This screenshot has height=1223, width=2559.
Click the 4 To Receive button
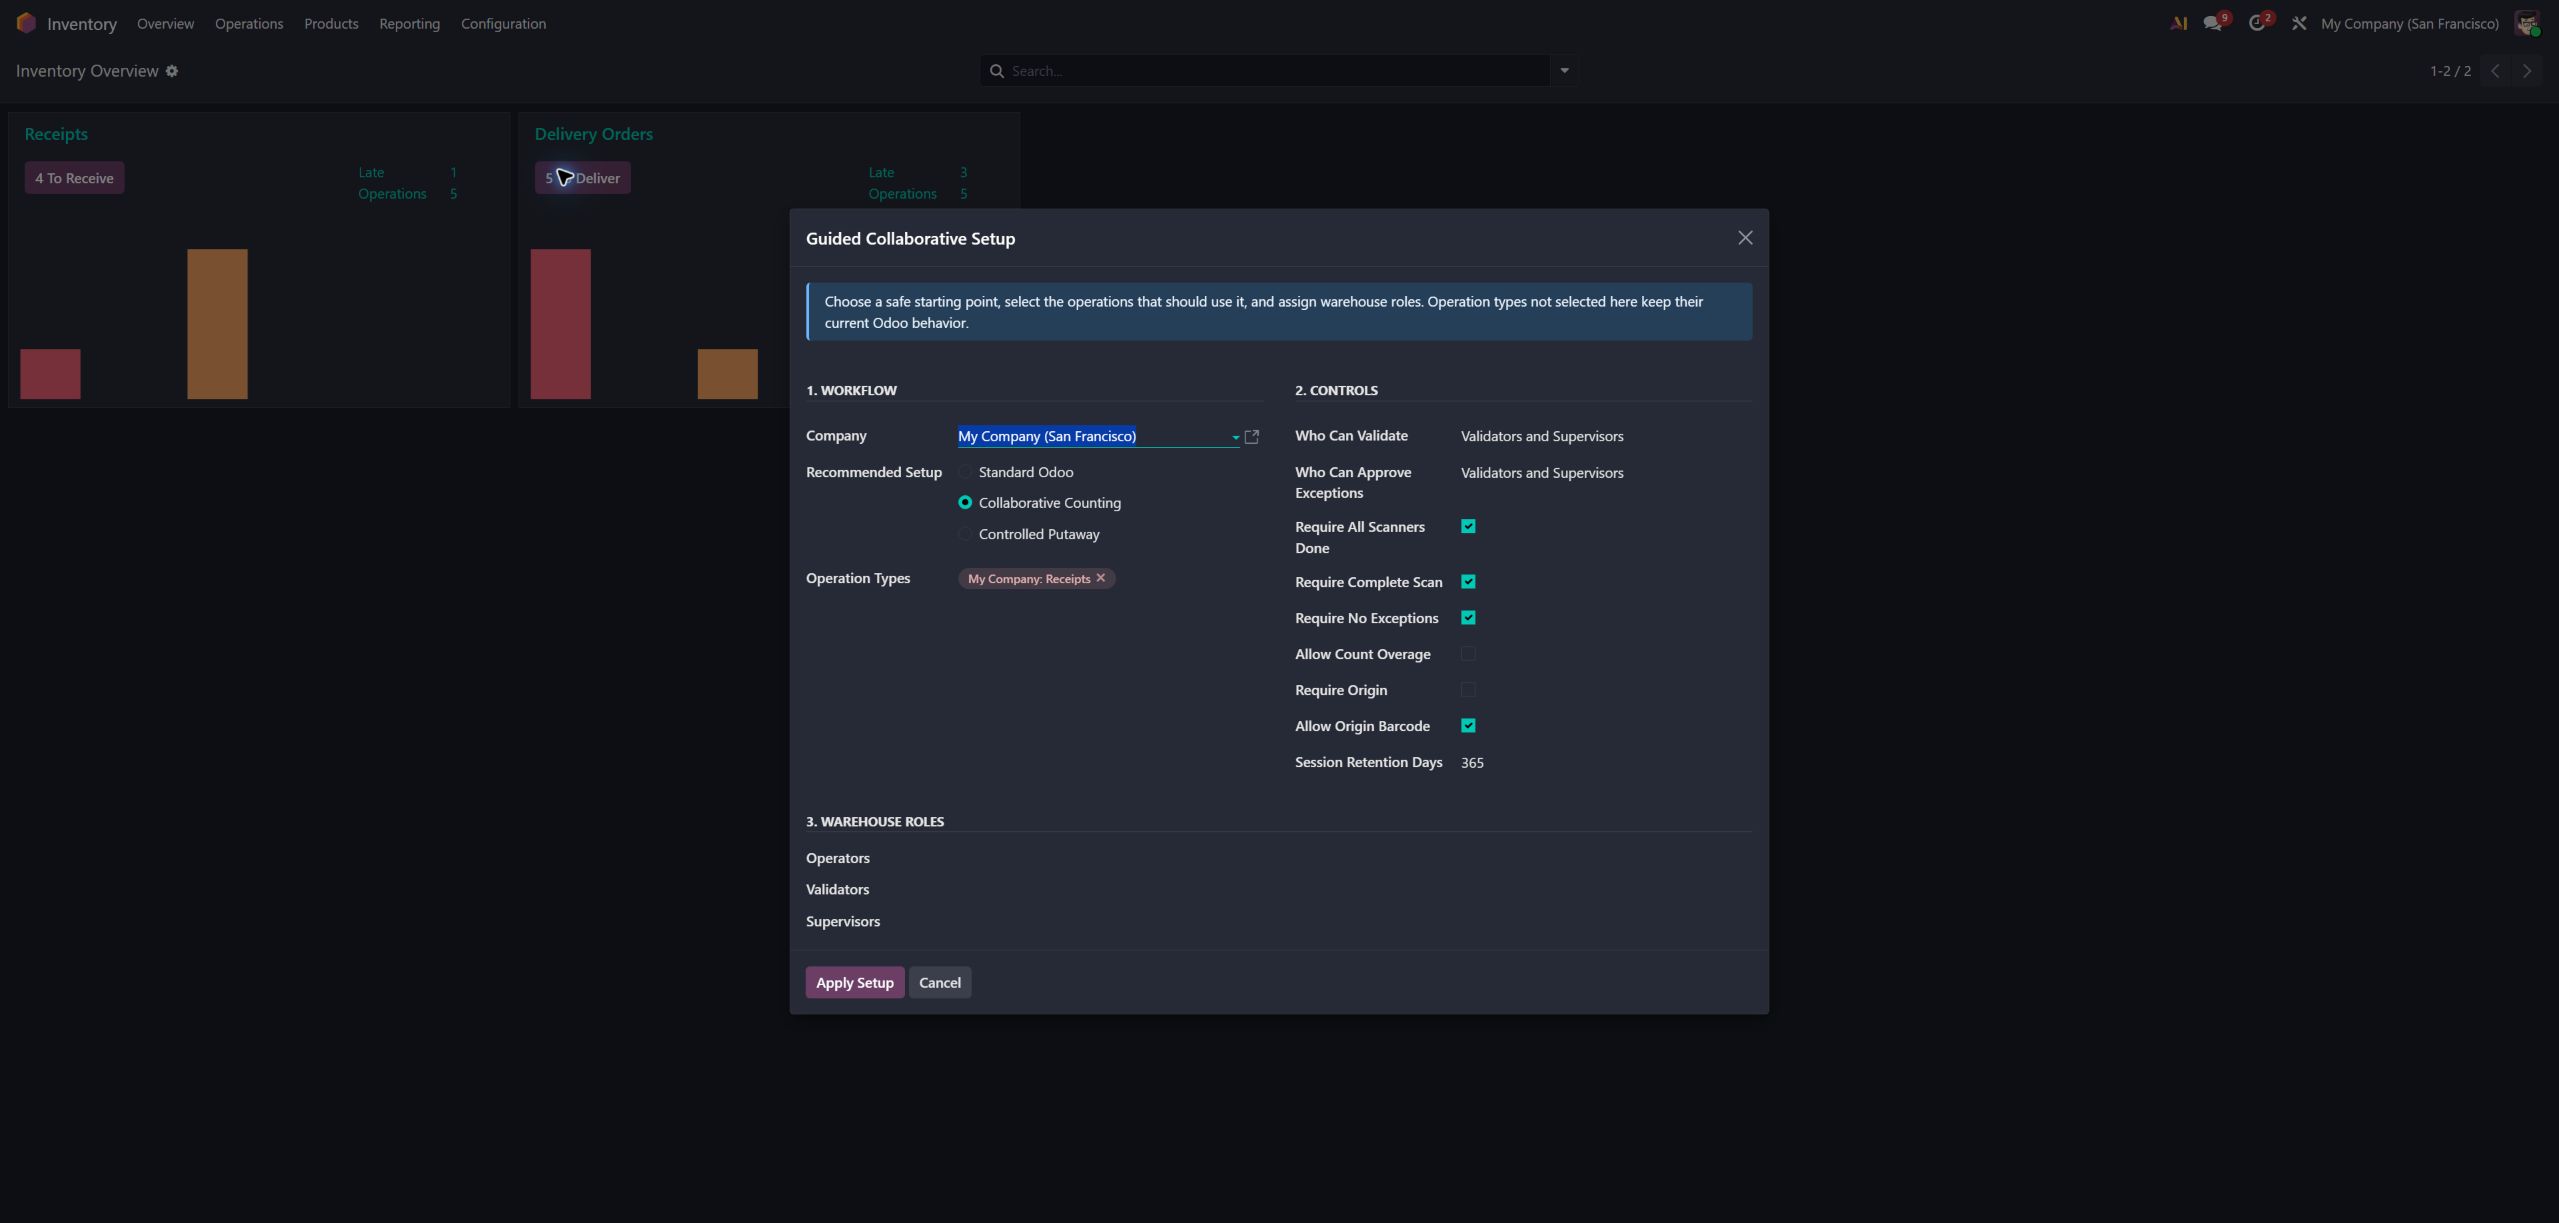pyautogui.click(x=74, y=178)
